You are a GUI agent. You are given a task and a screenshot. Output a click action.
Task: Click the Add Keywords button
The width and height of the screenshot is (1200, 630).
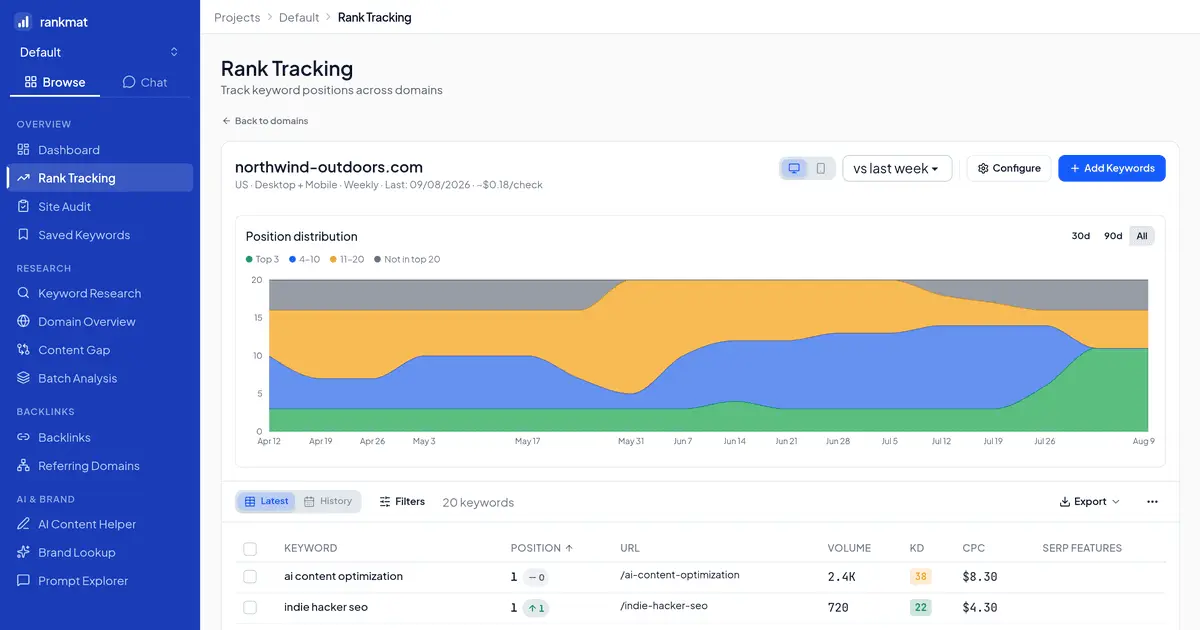tap(1112, 168)
